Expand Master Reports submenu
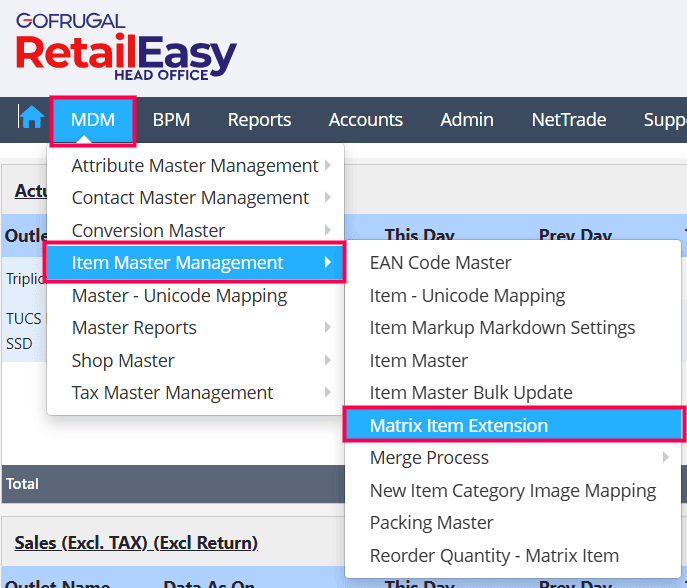Image resolution: width=687 pixels, height=588 pixels. [195, 328]
